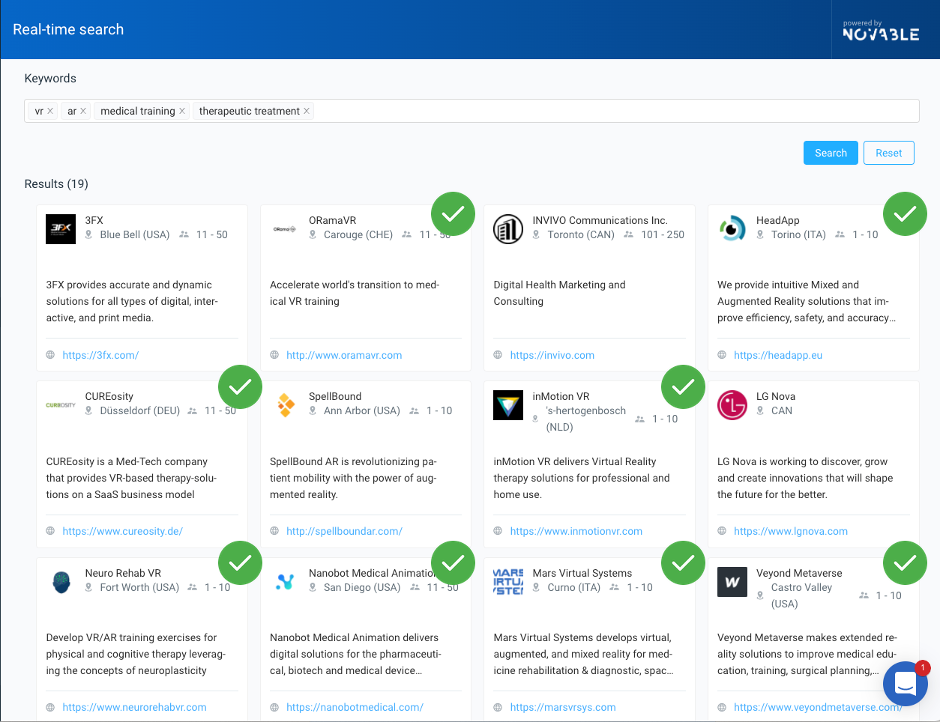Click the 'INVIVO Communications Inc.' title
The height and width of the screenshot is (722, 941).
point(600,220)
